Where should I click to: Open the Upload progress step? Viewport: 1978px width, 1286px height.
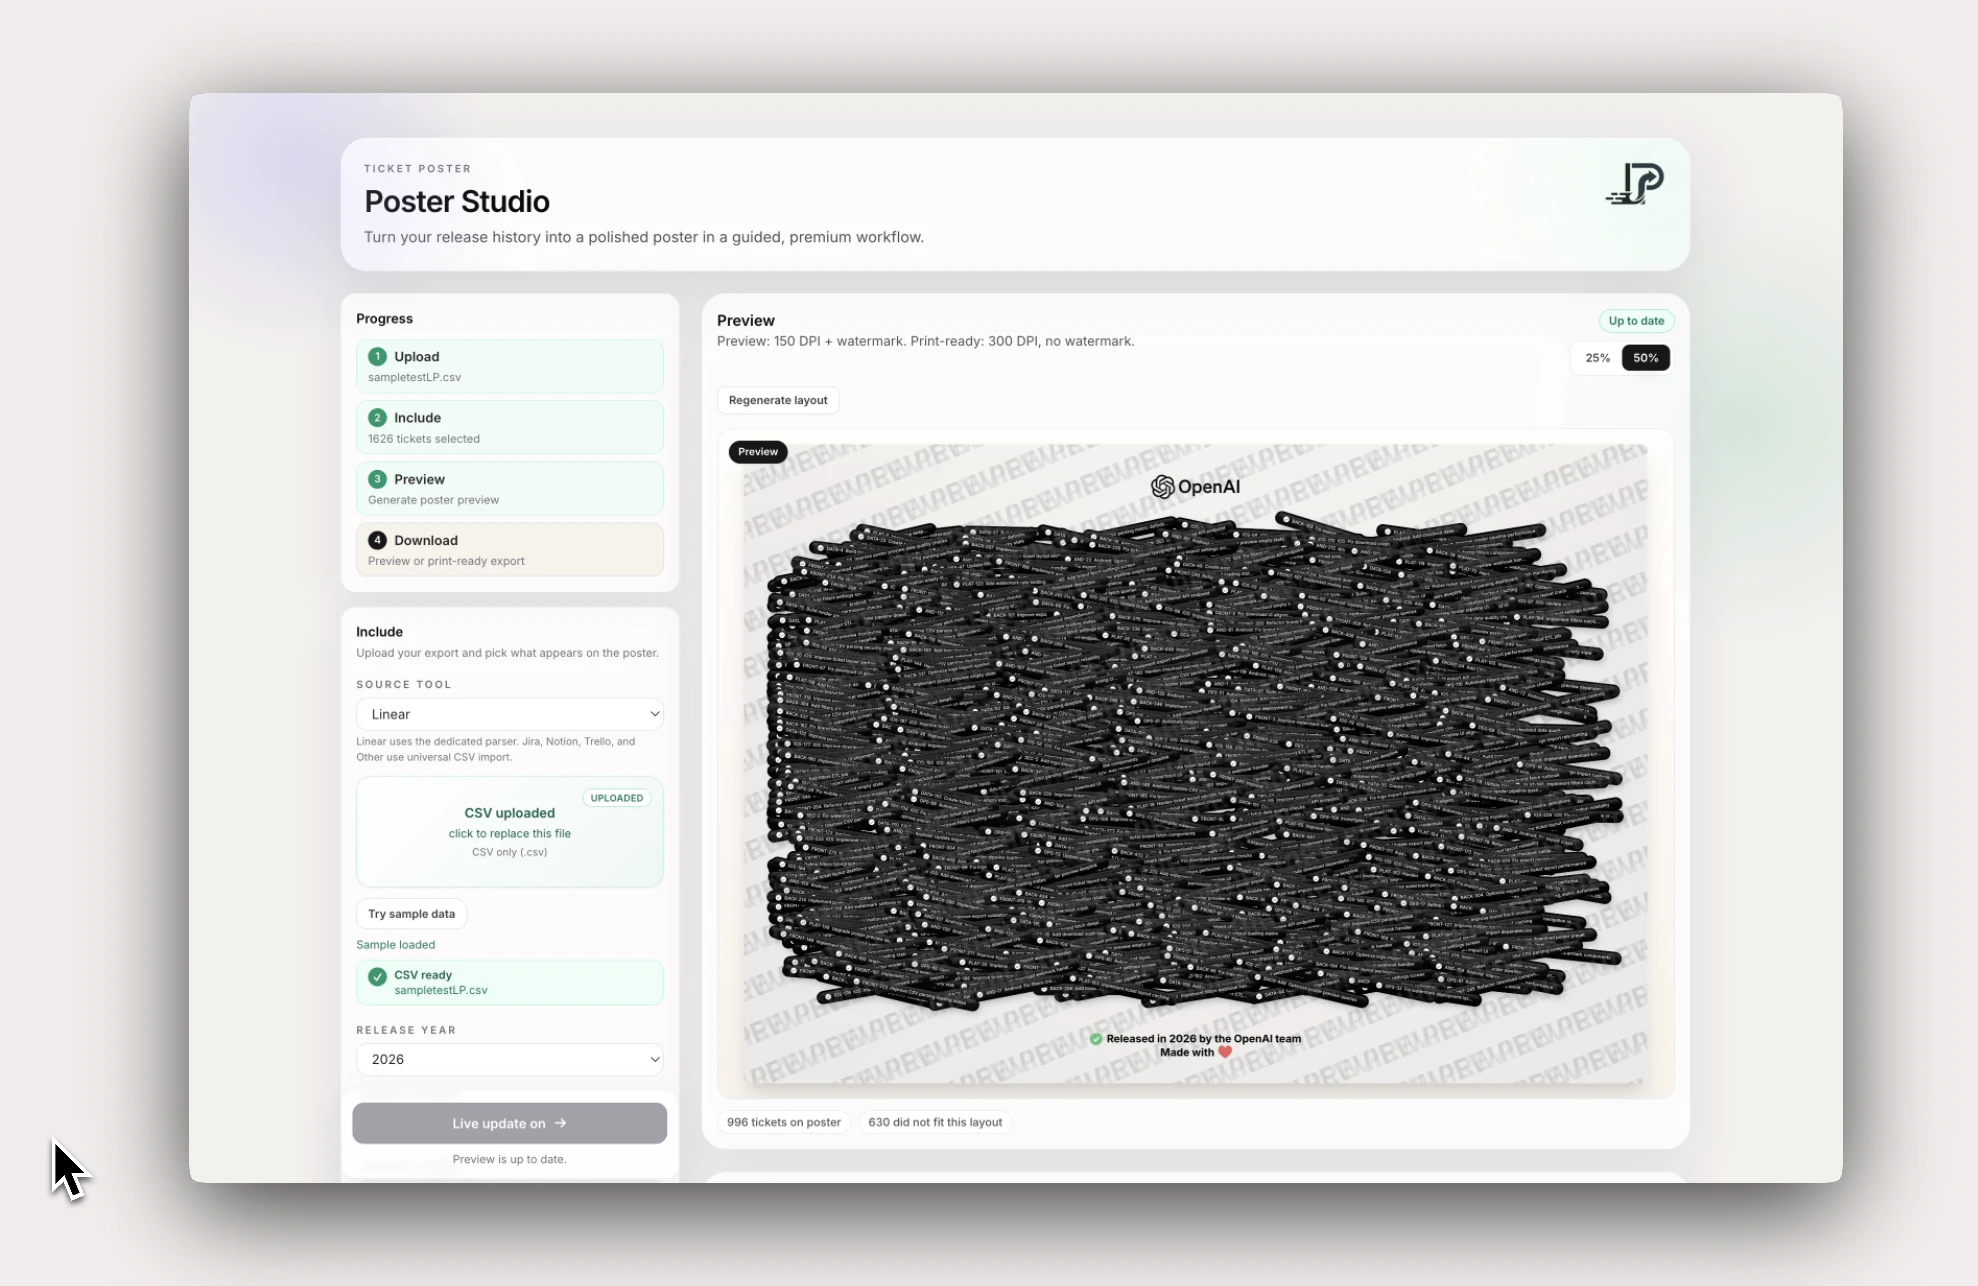click(509, 366)
